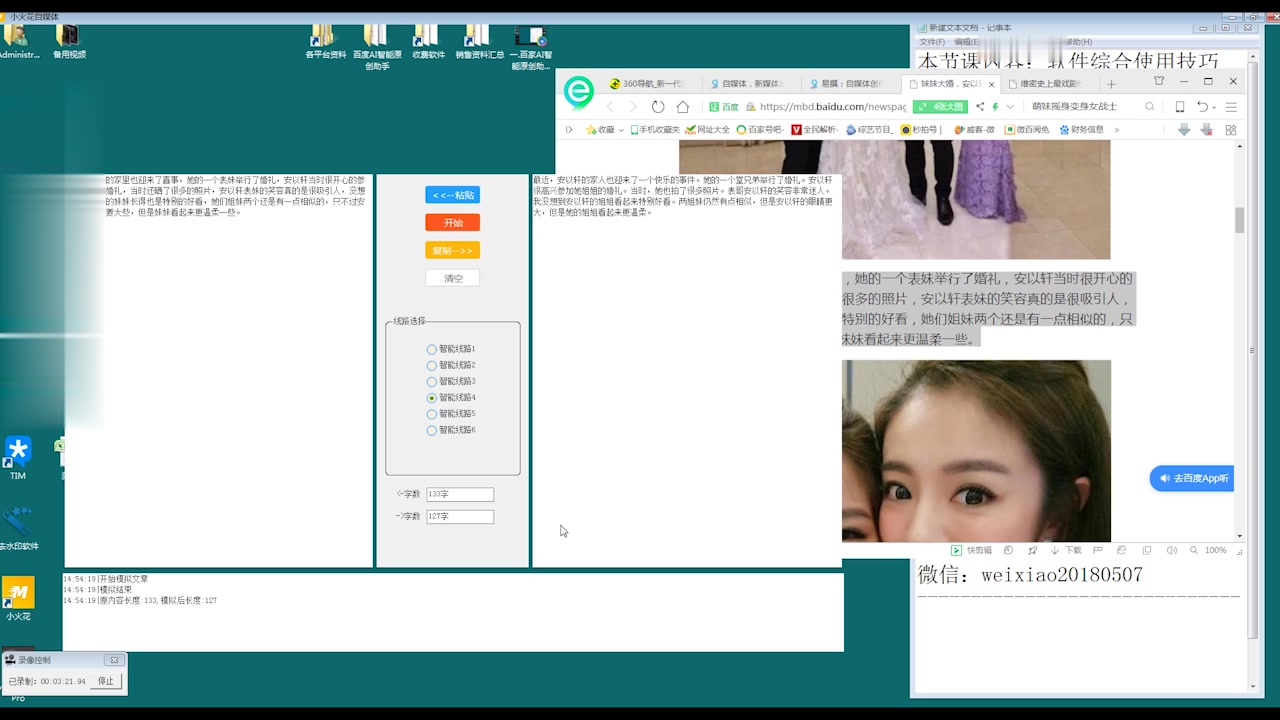The image size is (1280, 720).
Task: Open the 网址大全 bookmark
Action: pos(708,130)
